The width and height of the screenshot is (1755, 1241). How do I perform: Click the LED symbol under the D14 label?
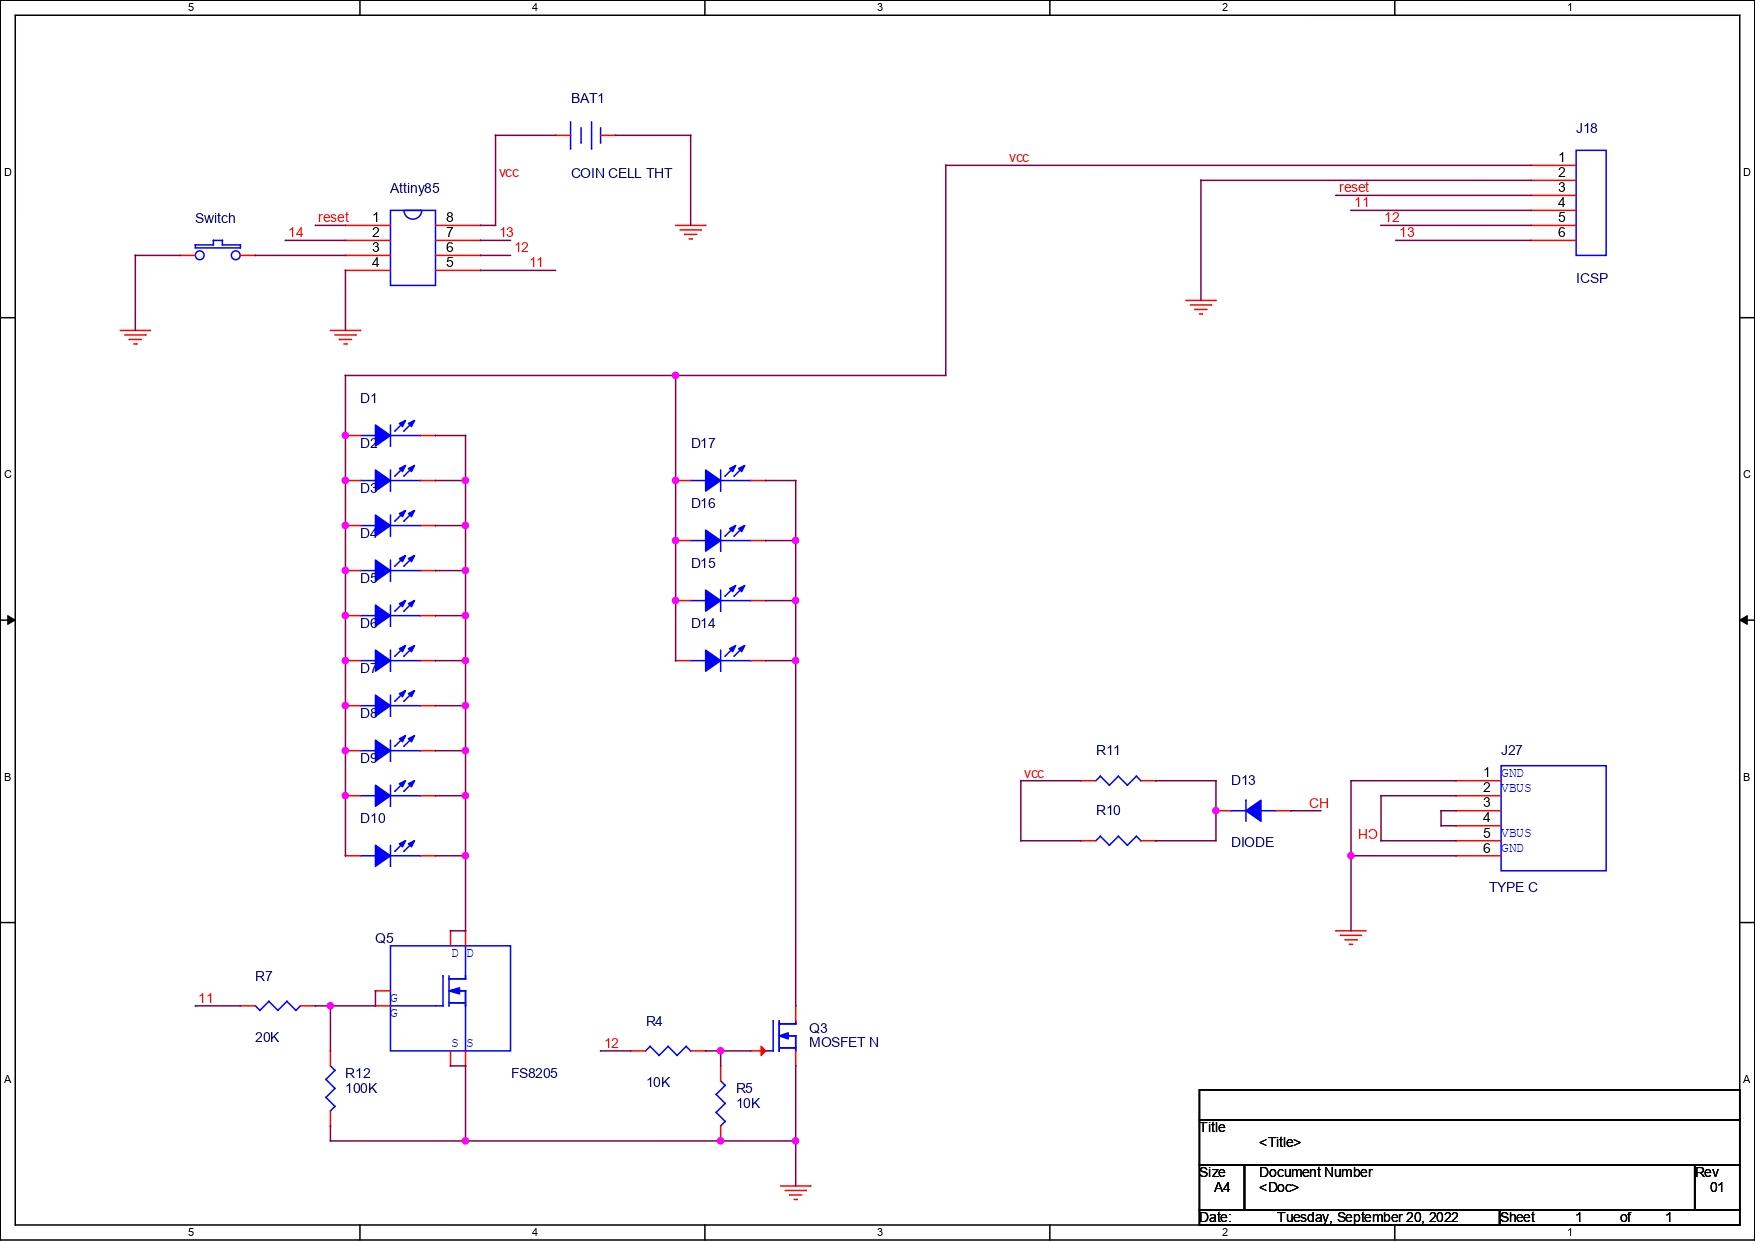click(725, 657)
